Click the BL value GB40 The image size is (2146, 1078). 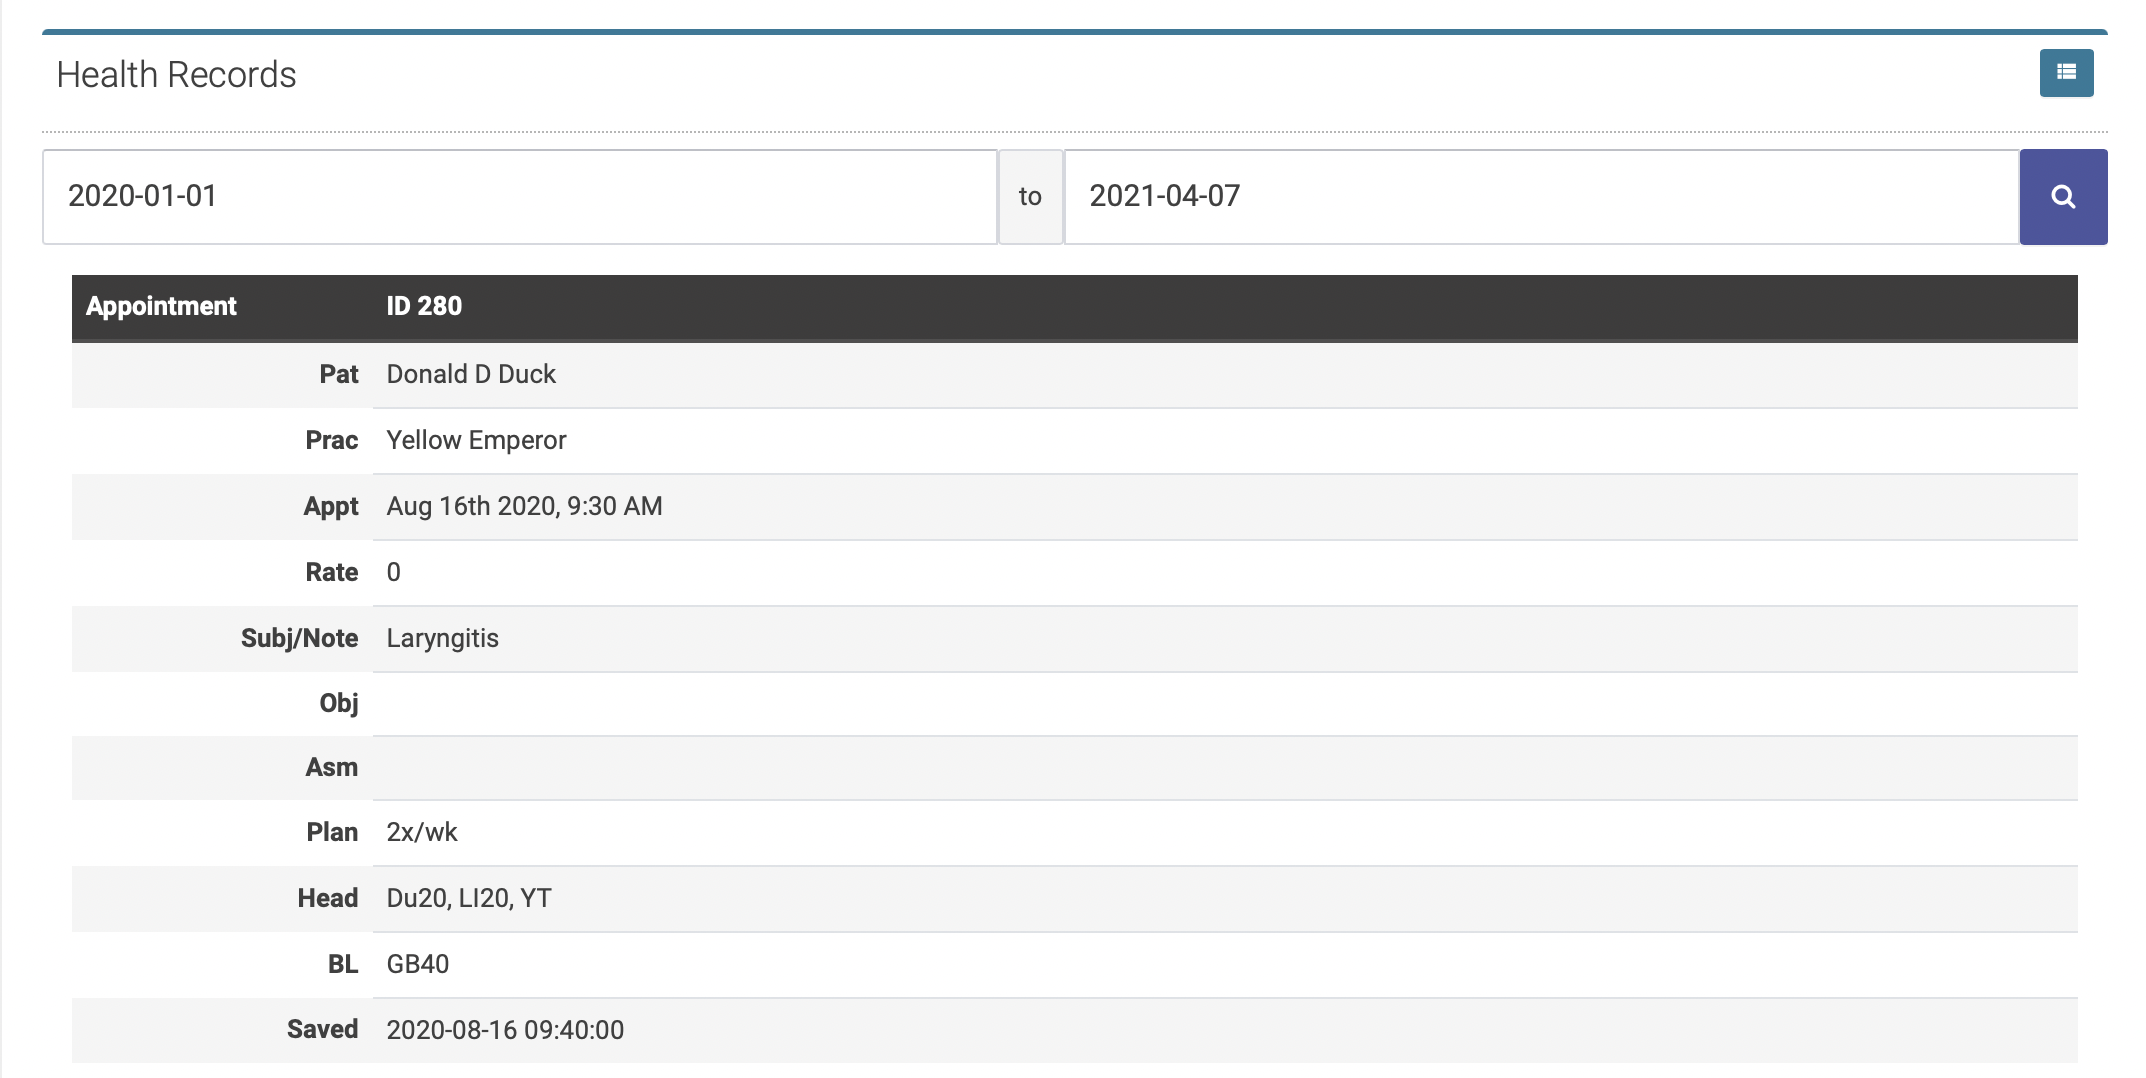[418, 964]
